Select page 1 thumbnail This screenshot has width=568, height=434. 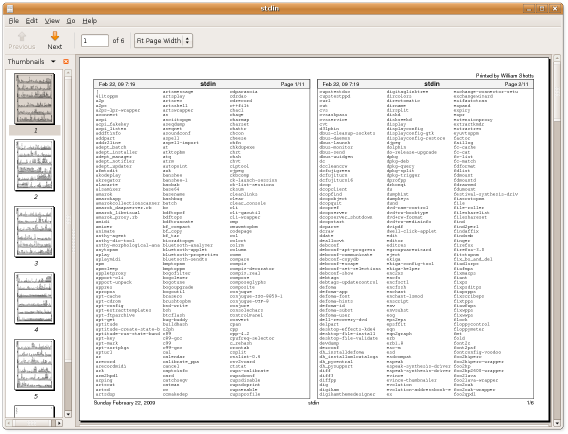[34, 99]
